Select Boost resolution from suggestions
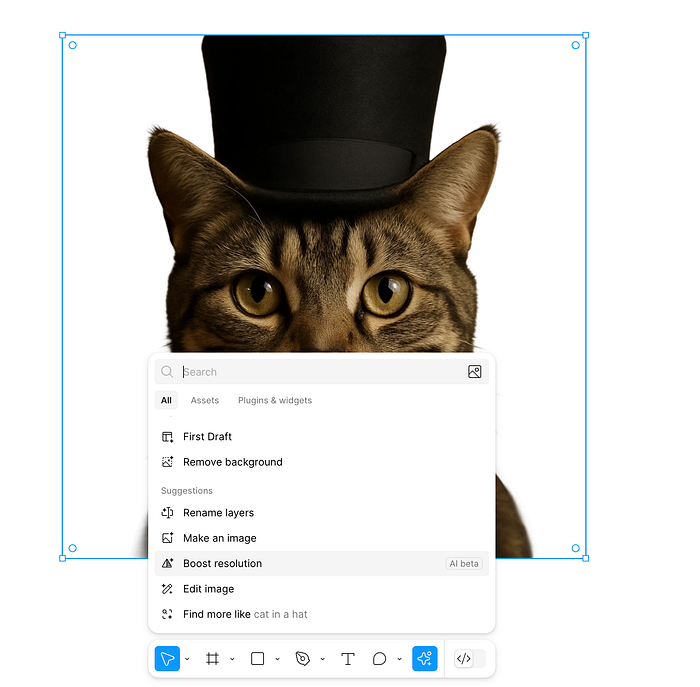The width and height of the screenshot is (700, 687). click(x=222, y=564)
